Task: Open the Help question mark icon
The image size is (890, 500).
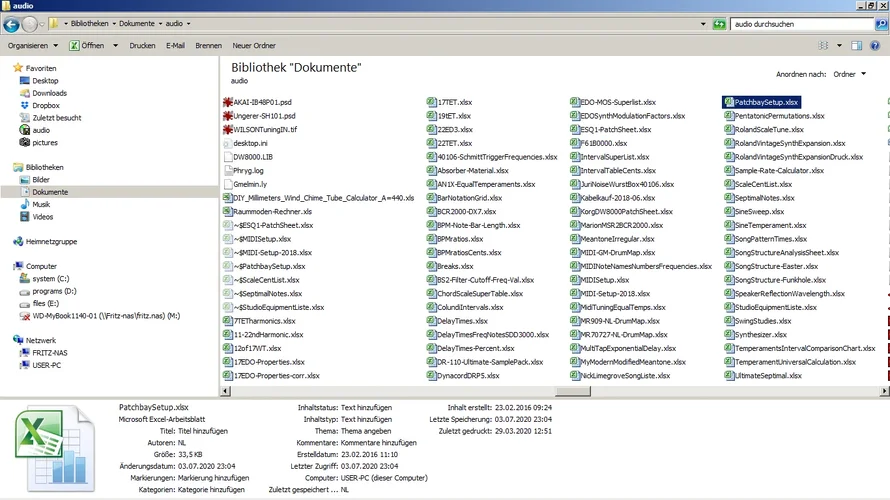Action: (875, 45)
